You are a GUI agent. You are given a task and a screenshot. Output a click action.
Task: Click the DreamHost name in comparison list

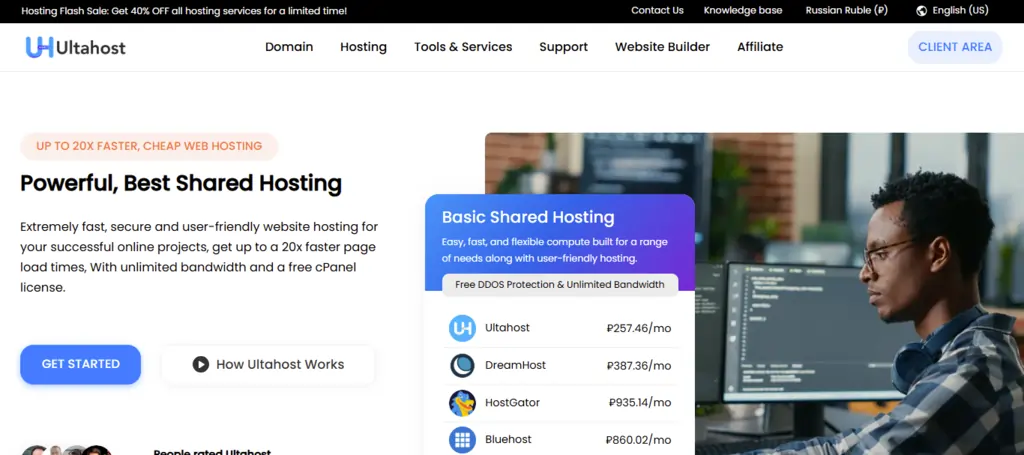pyautogui.click(x=515, y=365)
